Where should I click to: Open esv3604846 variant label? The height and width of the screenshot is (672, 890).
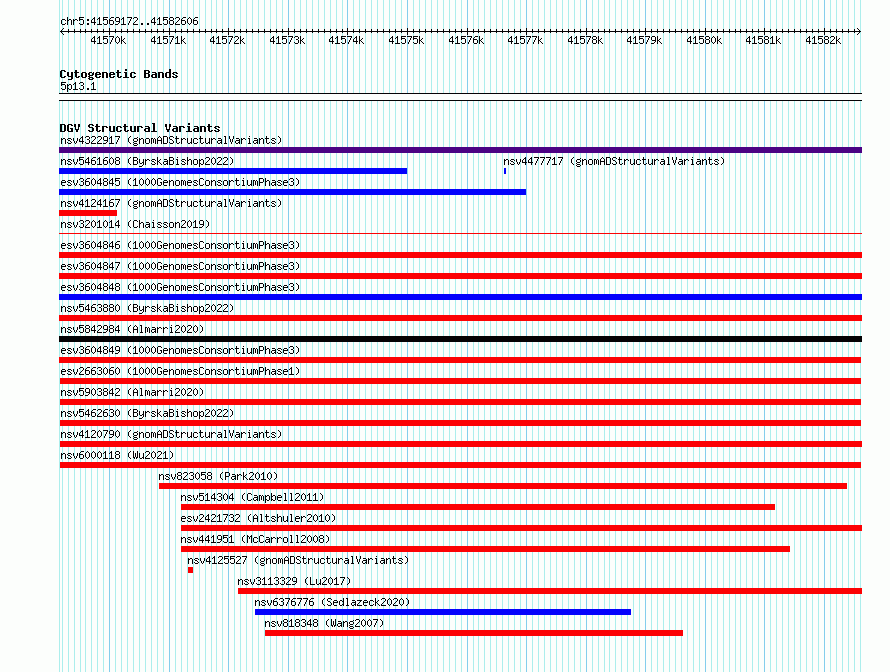coord(180,245)
